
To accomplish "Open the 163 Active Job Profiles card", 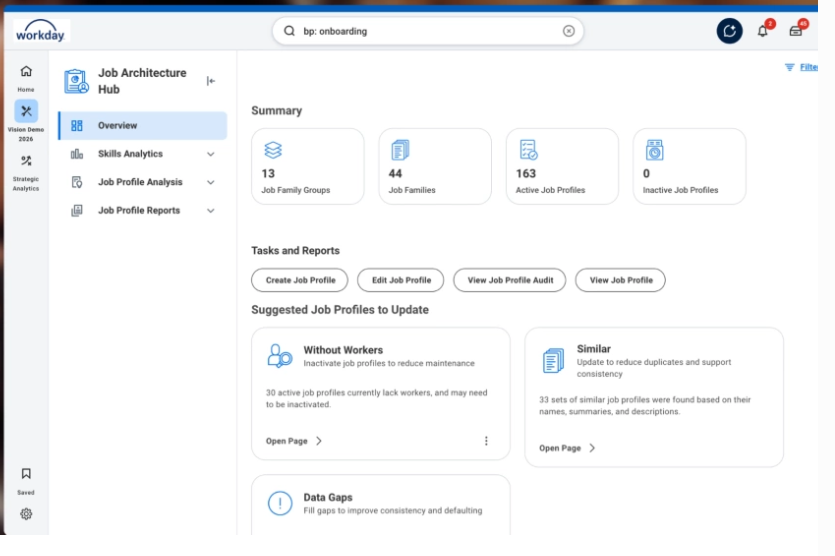I will (562, 166).
